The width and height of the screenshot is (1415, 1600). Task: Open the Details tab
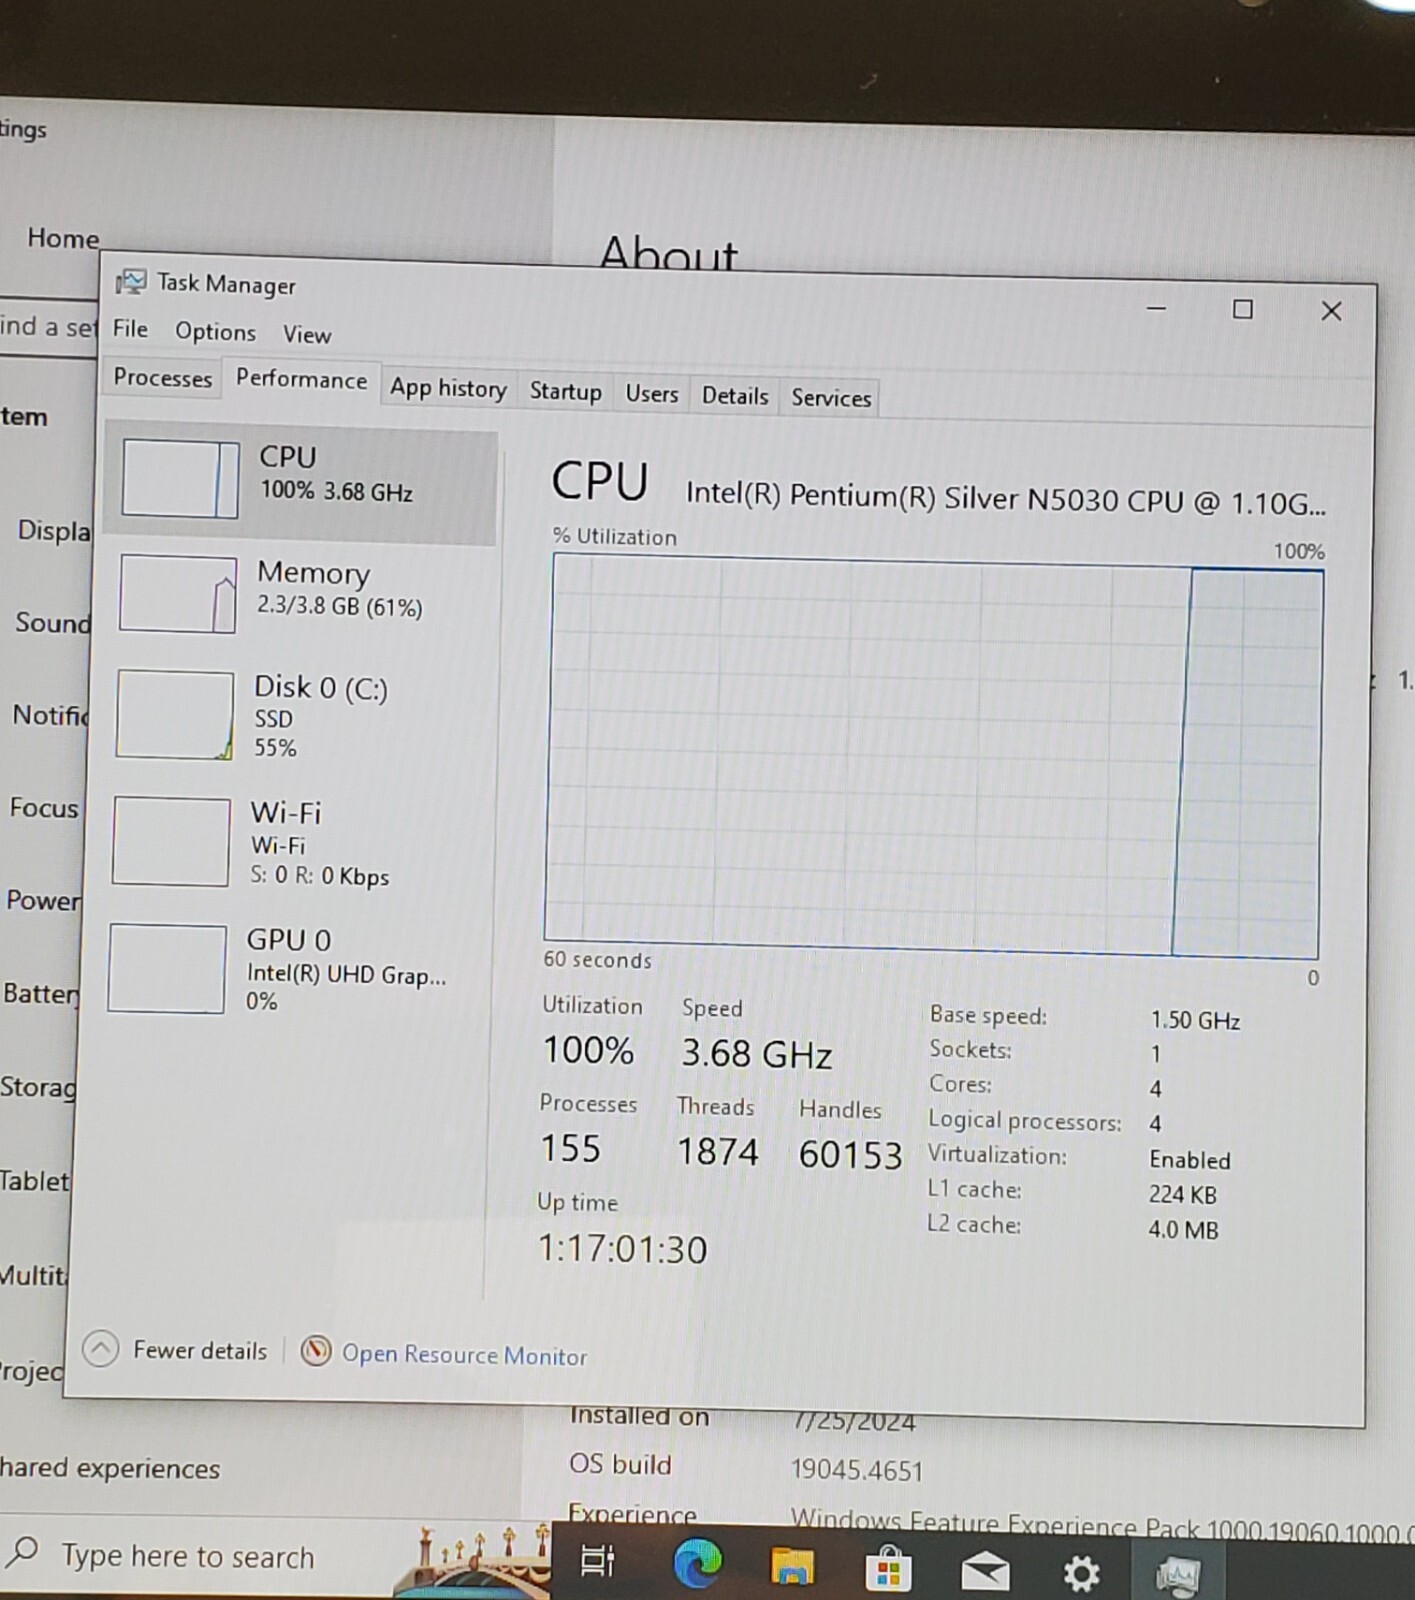(735, 396)
